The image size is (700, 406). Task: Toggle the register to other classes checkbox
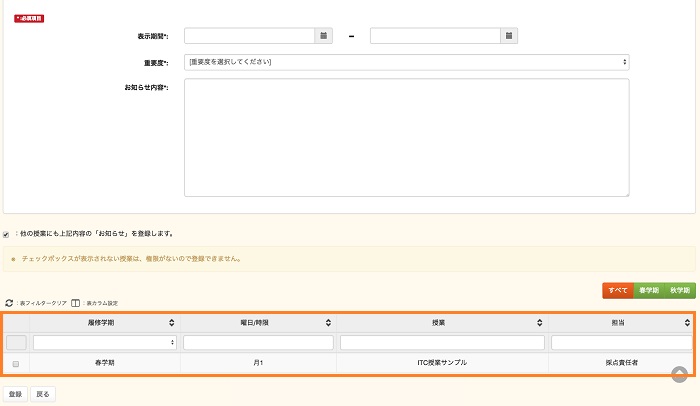(7, 234)
